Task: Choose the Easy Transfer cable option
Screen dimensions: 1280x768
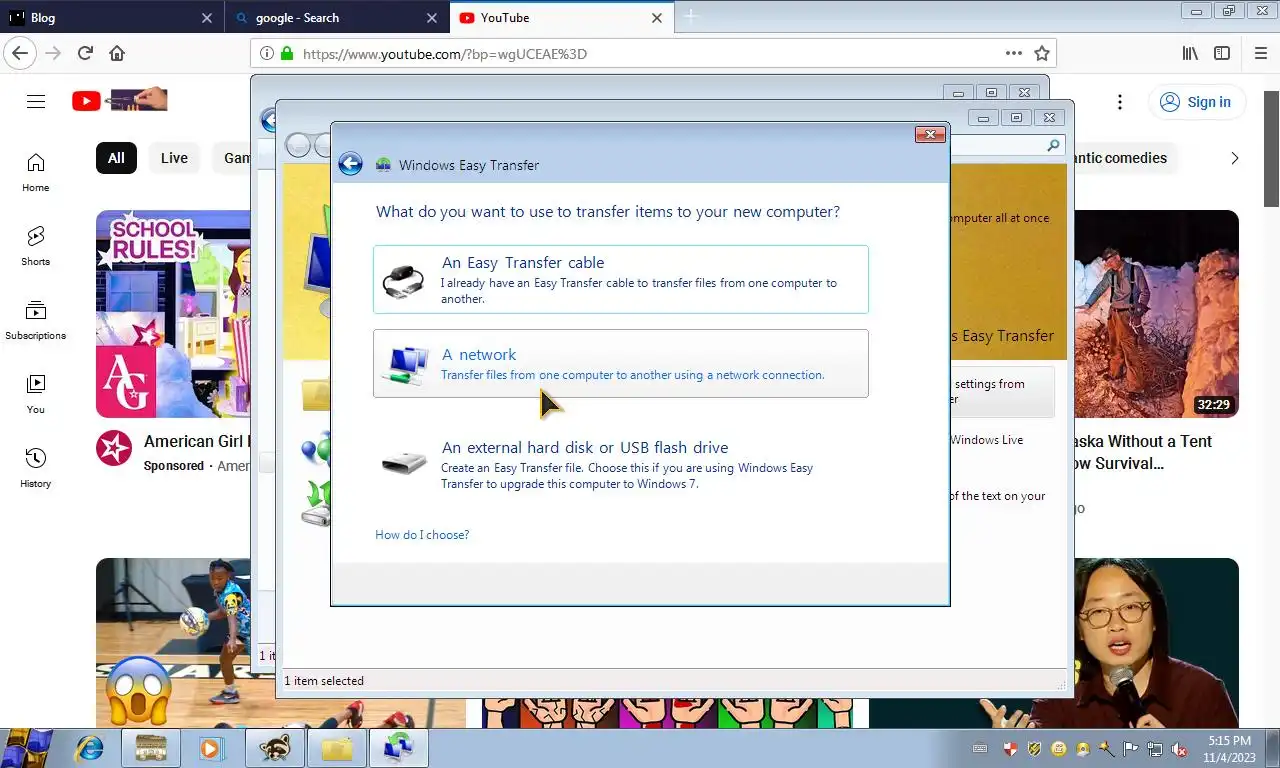Action: [620, 279]
